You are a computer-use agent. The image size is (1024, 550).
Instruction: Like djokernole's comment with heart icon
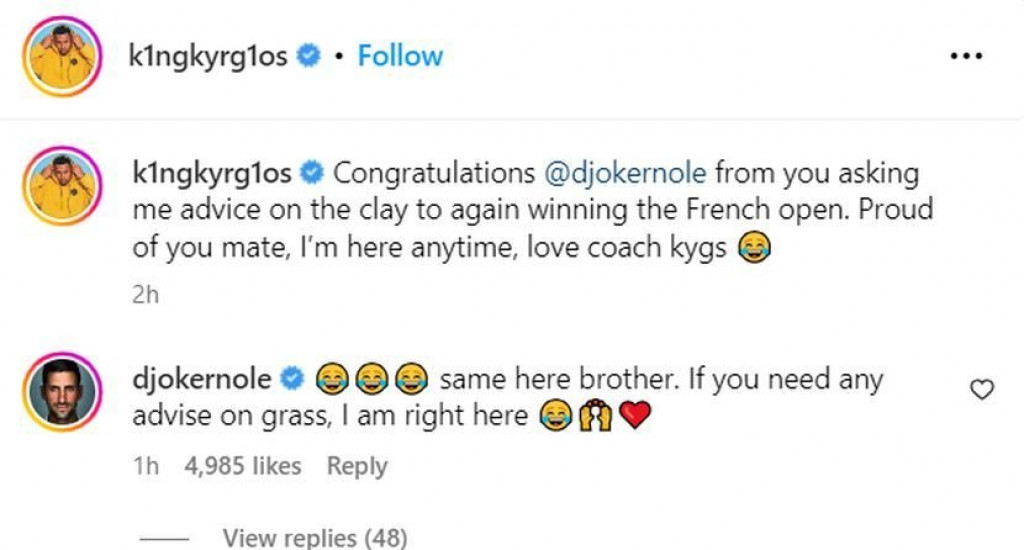(982, 390)
